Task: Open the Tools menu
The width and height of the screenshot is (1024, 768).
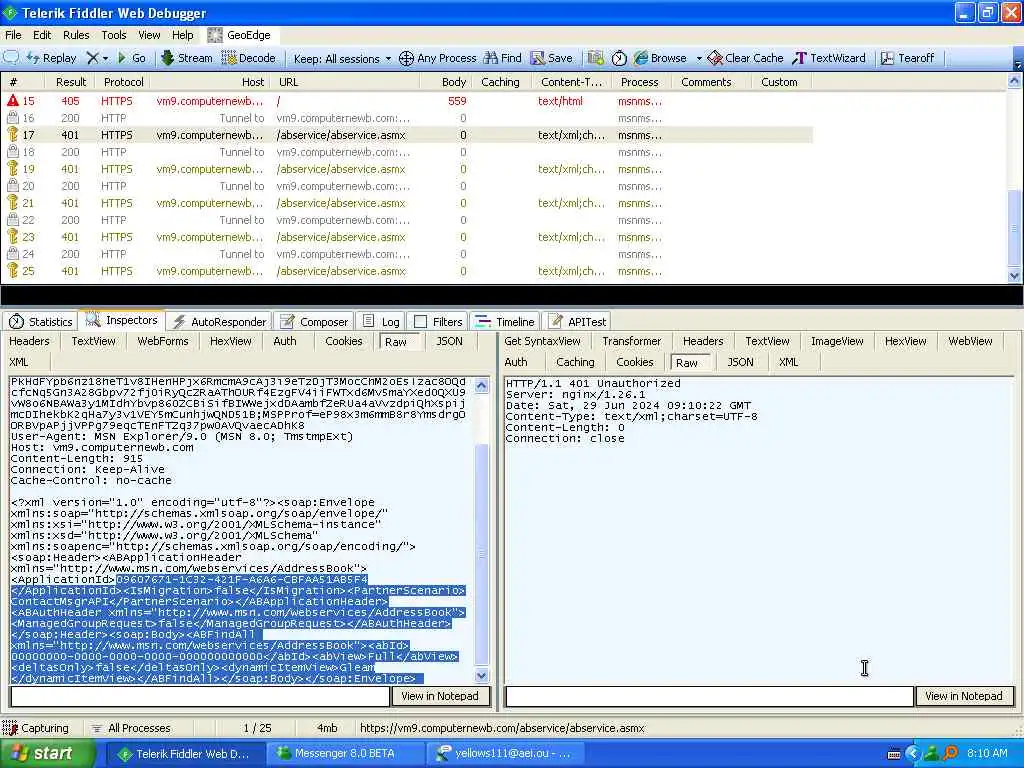Action: pyautogui.click(x=114, y=35)
